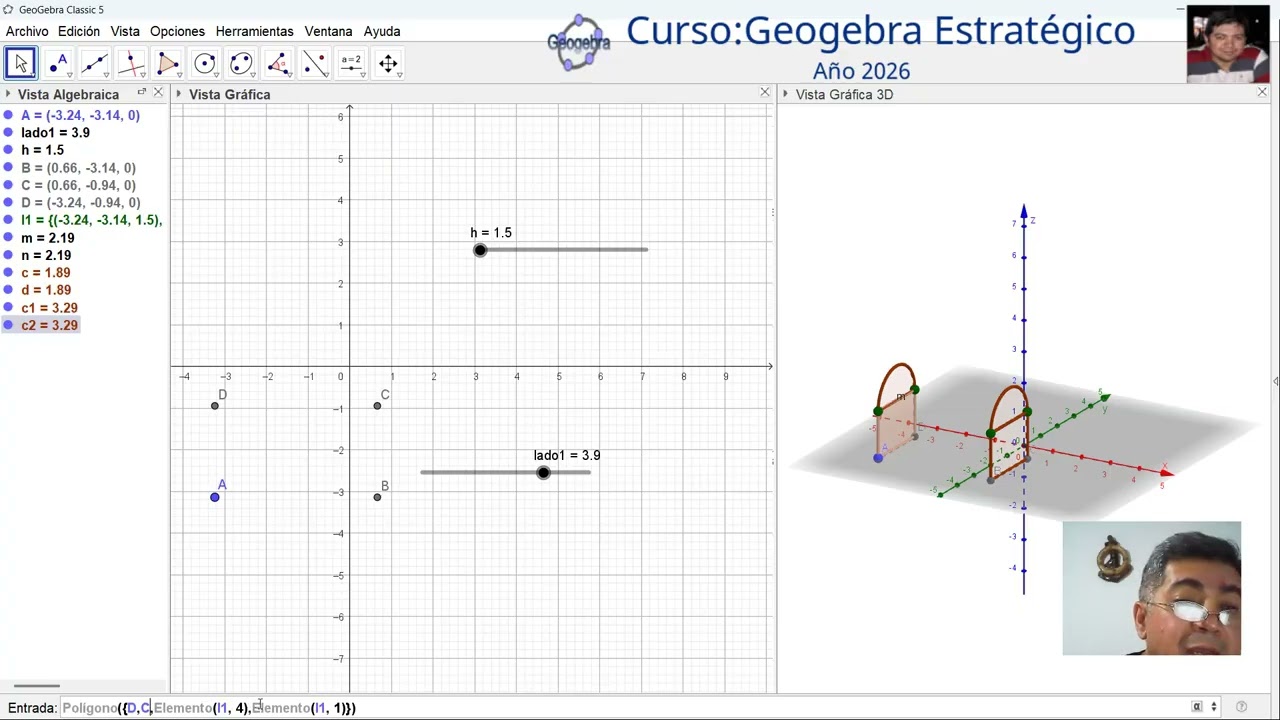Toggle visibility of point D in algebra list
Screen dimensions: 1280x720
click(9, 203)
